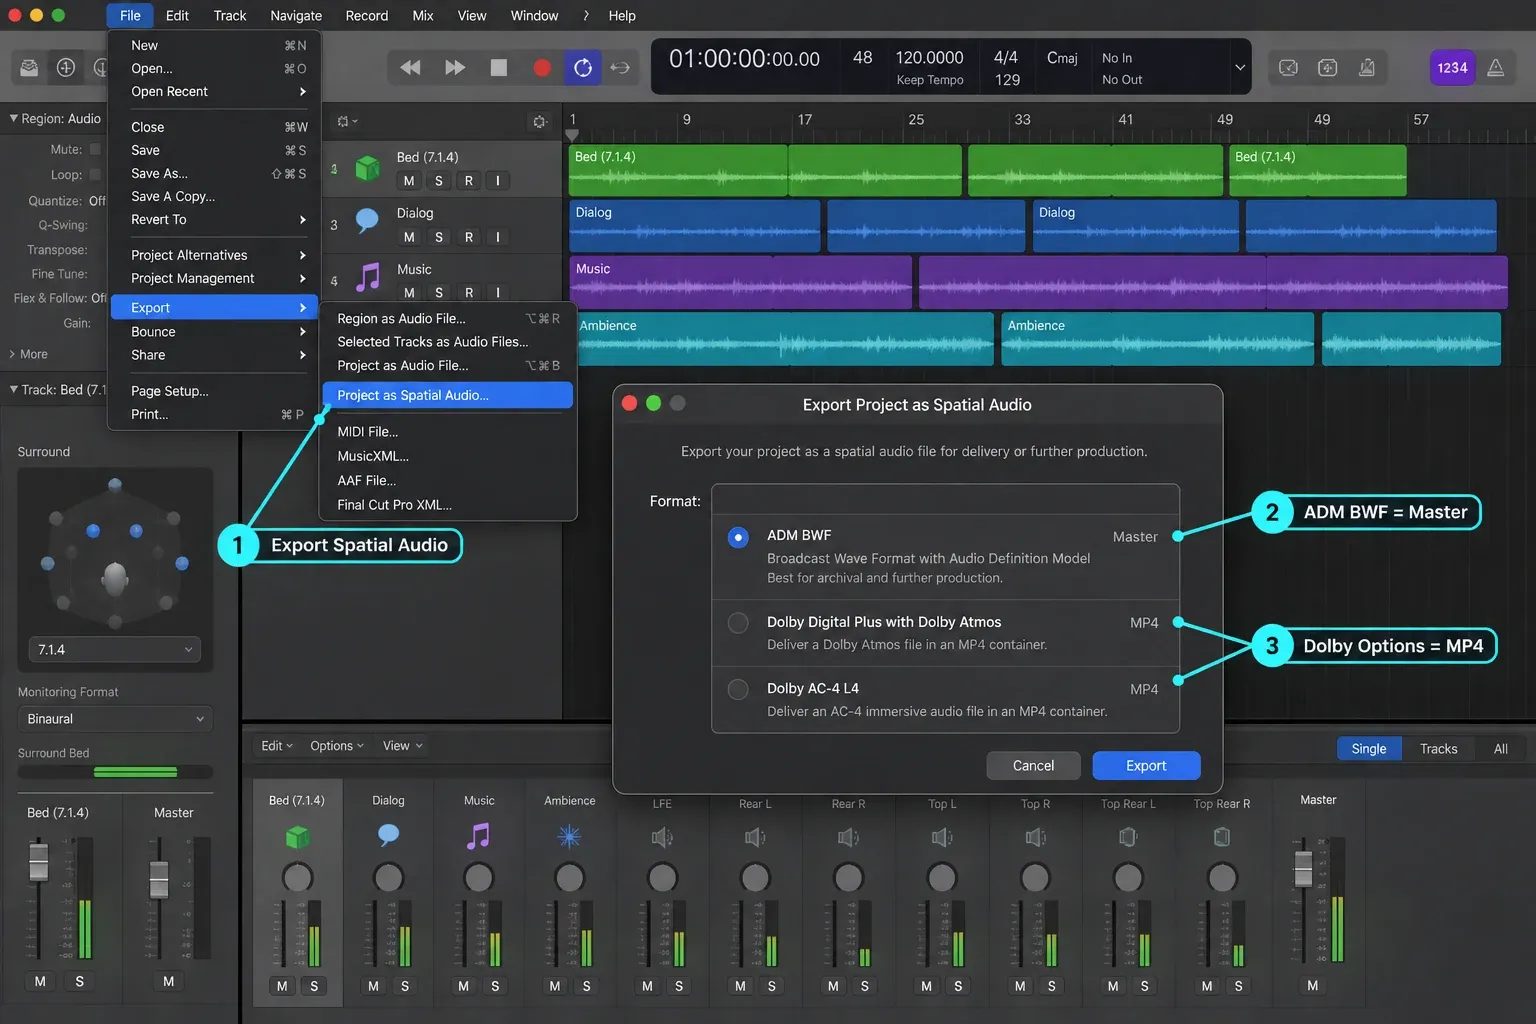Open the mixer Options dropdown menu
The width and height of the screenshot is (1536, 1024).
[x=337, y=746]
